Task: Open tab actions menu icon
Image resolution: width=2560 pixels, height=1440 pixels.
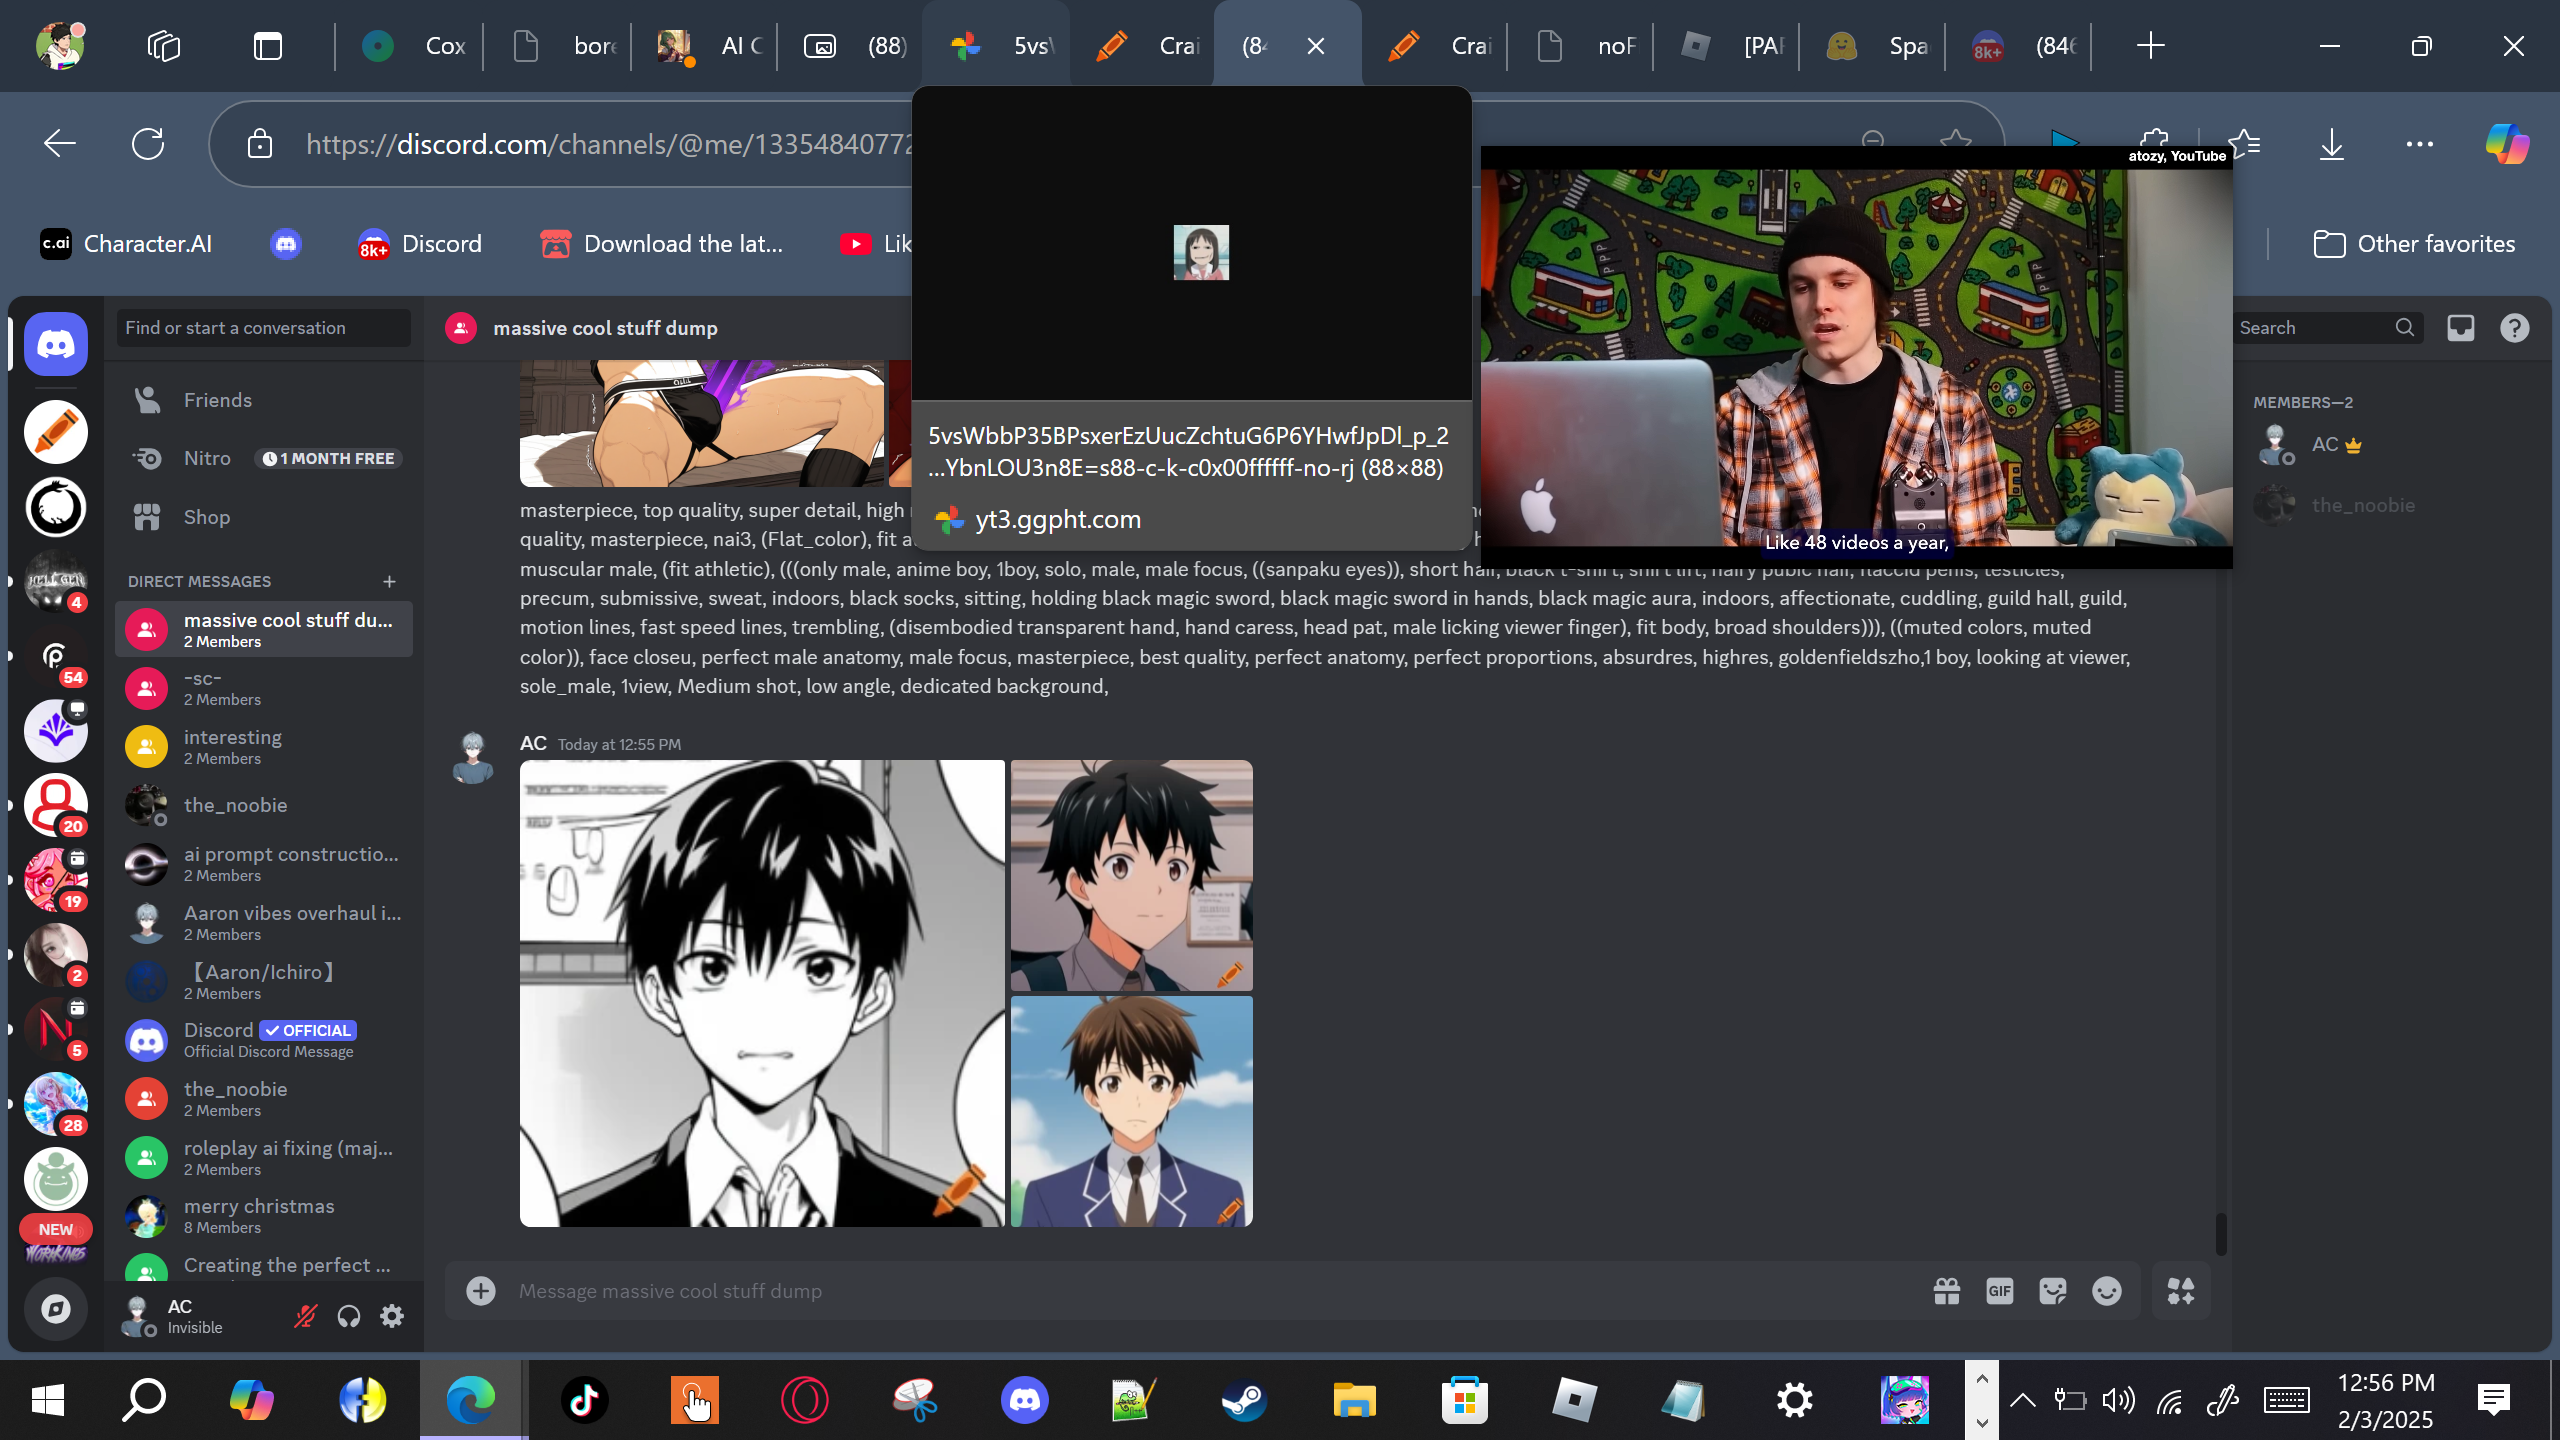Action: [x=268, y=46]
